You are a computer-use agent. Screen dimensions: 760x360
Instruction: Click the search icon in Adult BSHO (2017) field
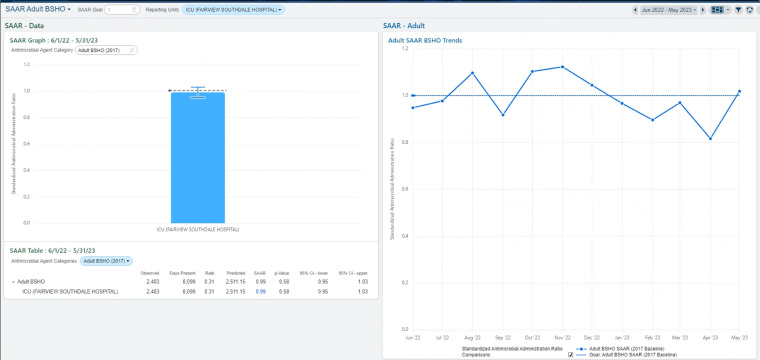point(131,50)
